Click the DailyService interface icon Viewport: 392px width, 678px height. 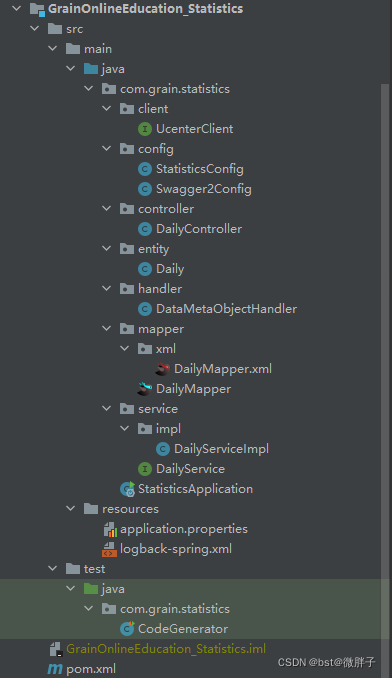[x=145, y=469]
